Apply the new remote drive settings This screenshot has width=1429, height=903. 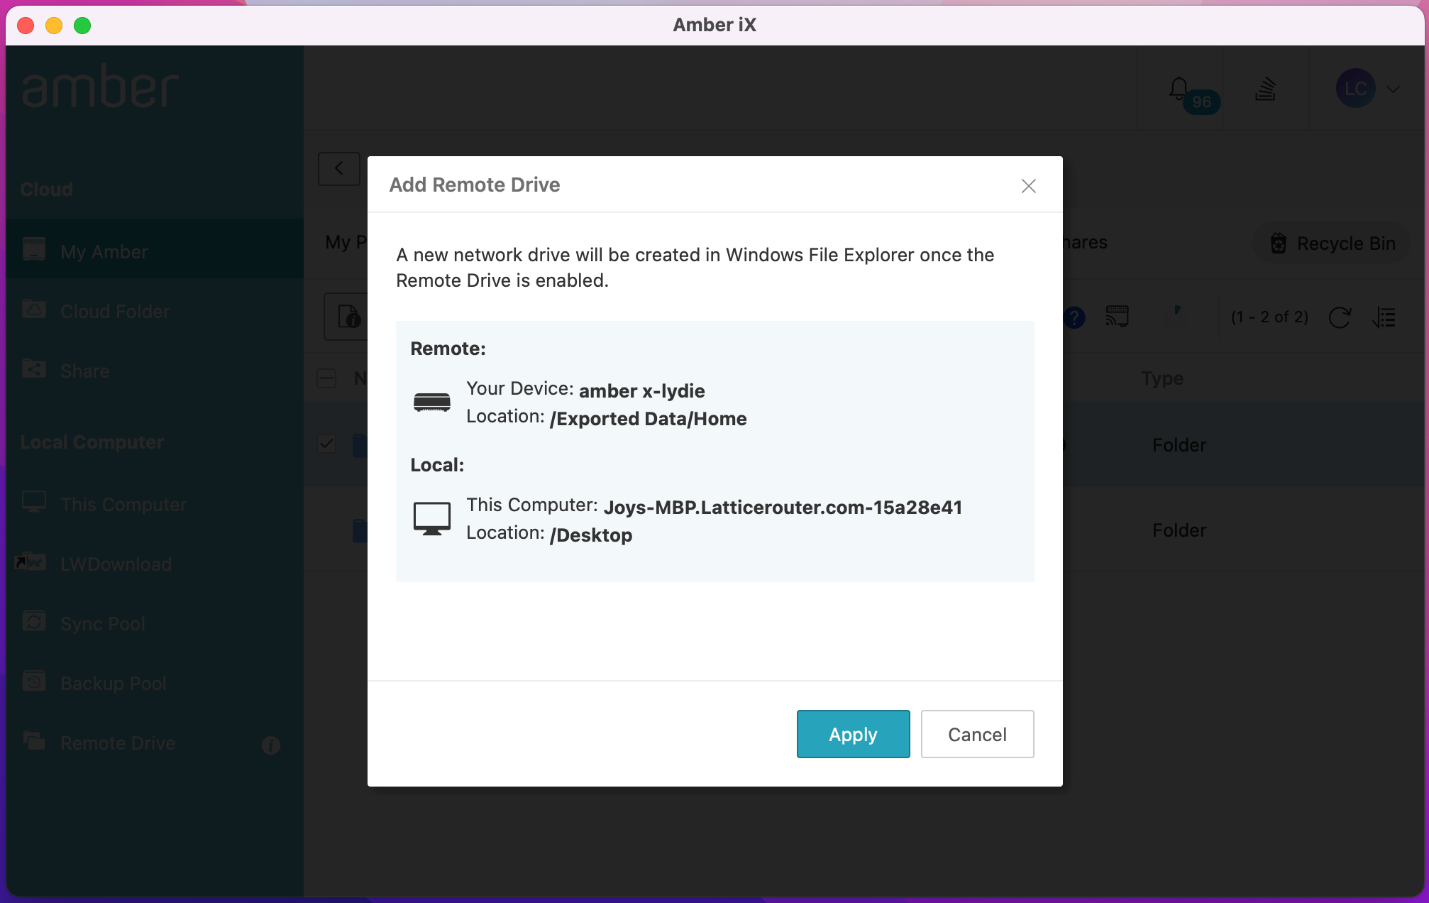[853, 734]
